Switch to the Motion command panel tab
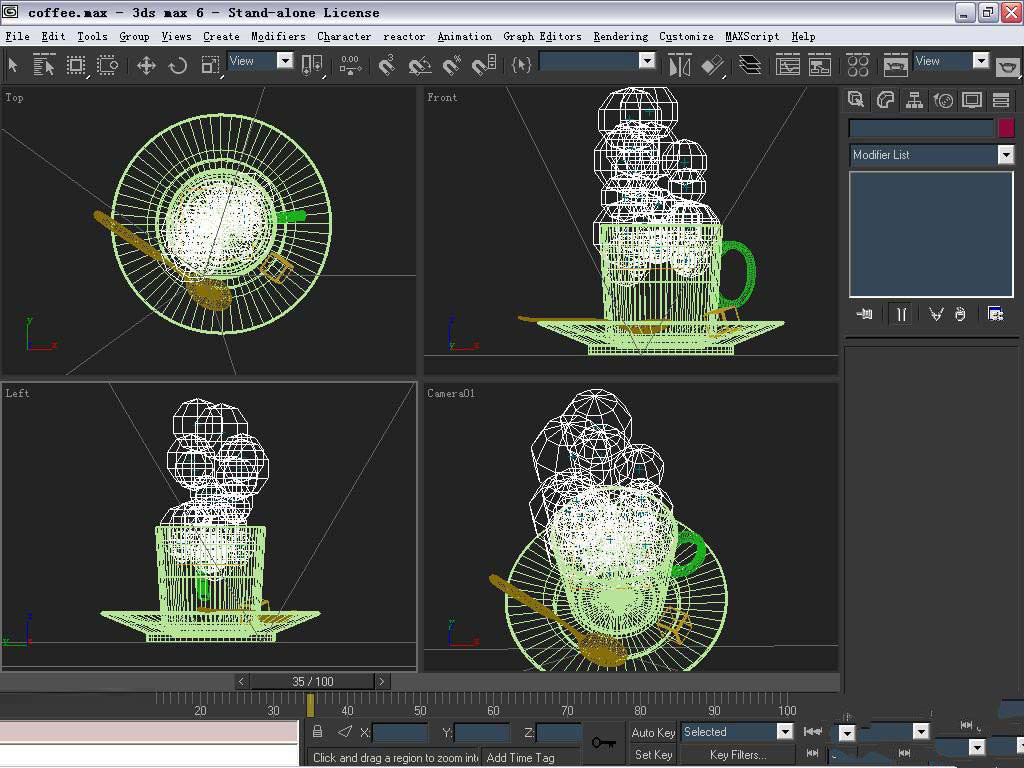The image size is (1024, 768). coord(943,100)
